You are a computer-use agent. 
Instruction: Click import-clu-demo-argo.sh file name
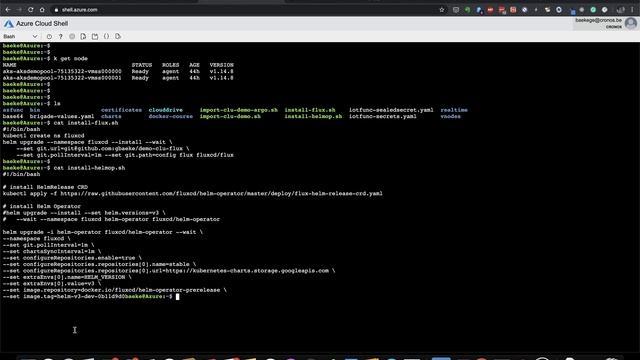click(238, 110)
